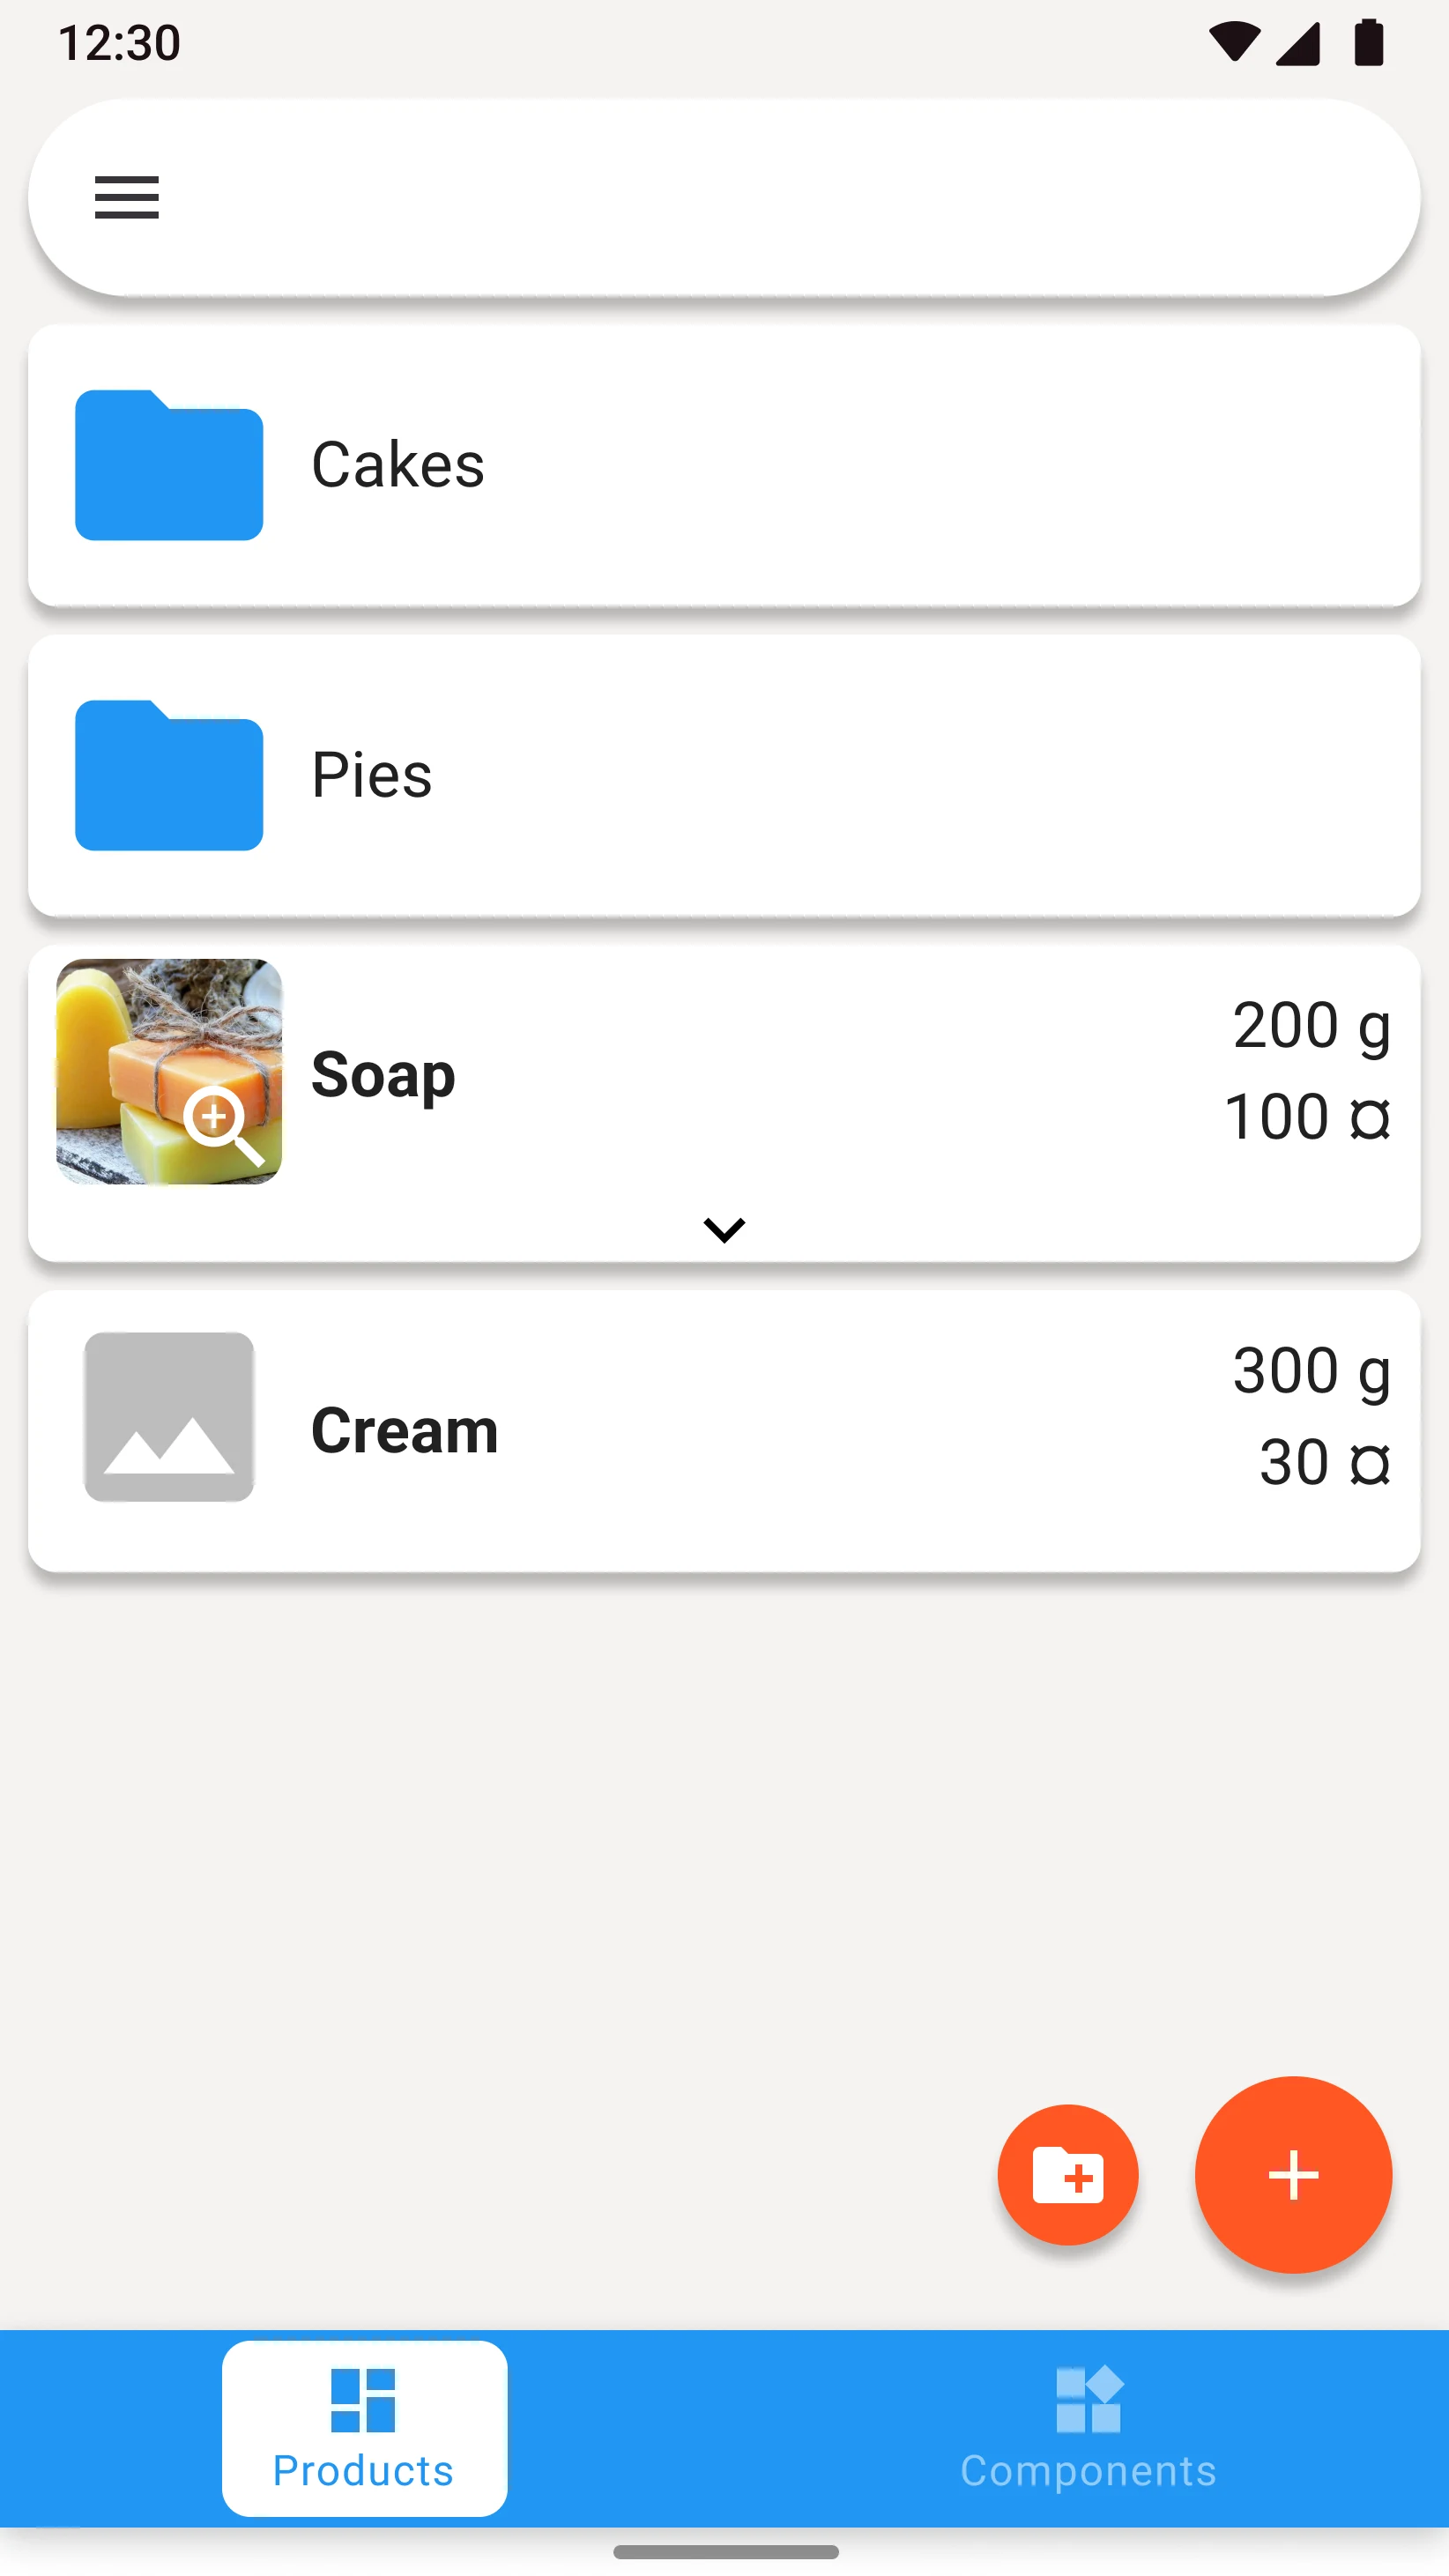The image size is (1449, 2576).
Task: Select the Products tab label
Action: click(363, 2470)
